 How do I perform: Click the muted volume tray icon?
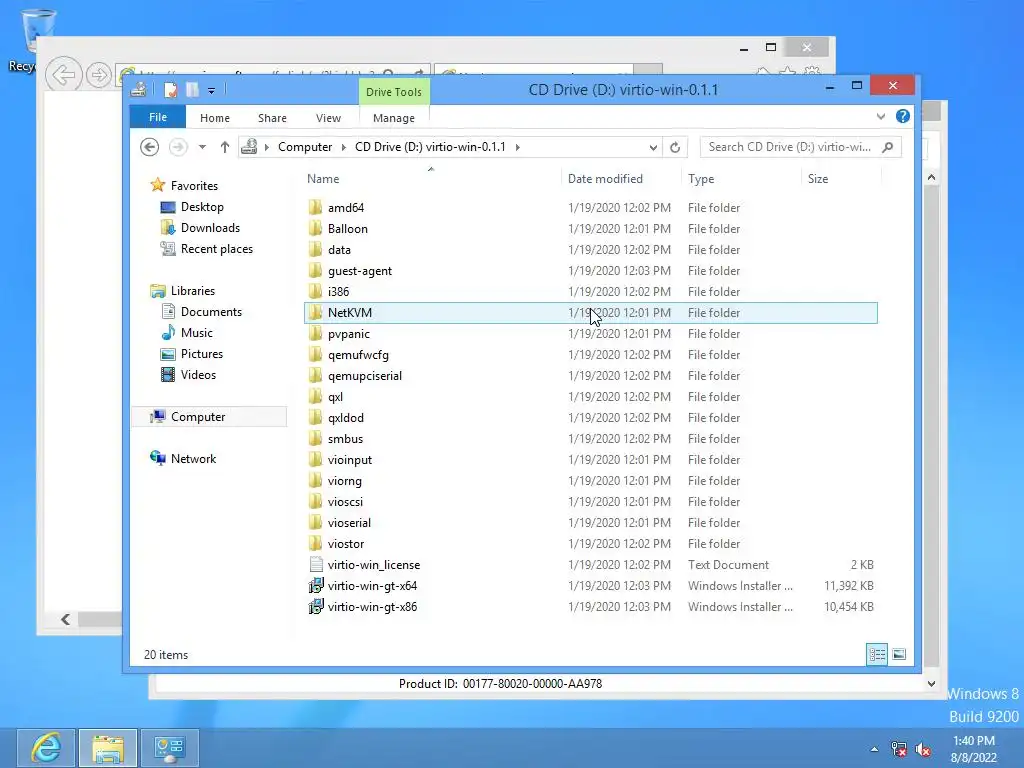coord(923,749)
